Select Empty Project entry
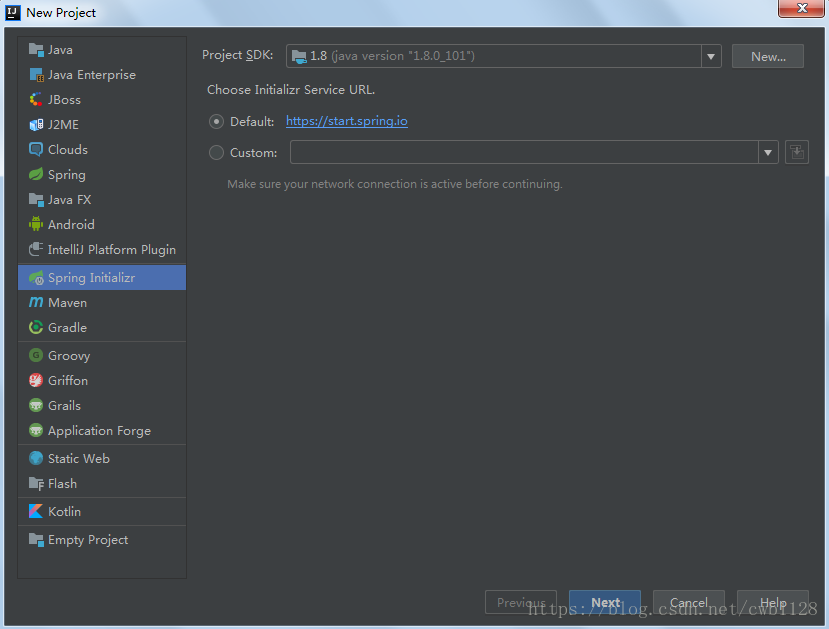Screen dimensions: 829x629 pyautogui.click(x=102, y=539)
